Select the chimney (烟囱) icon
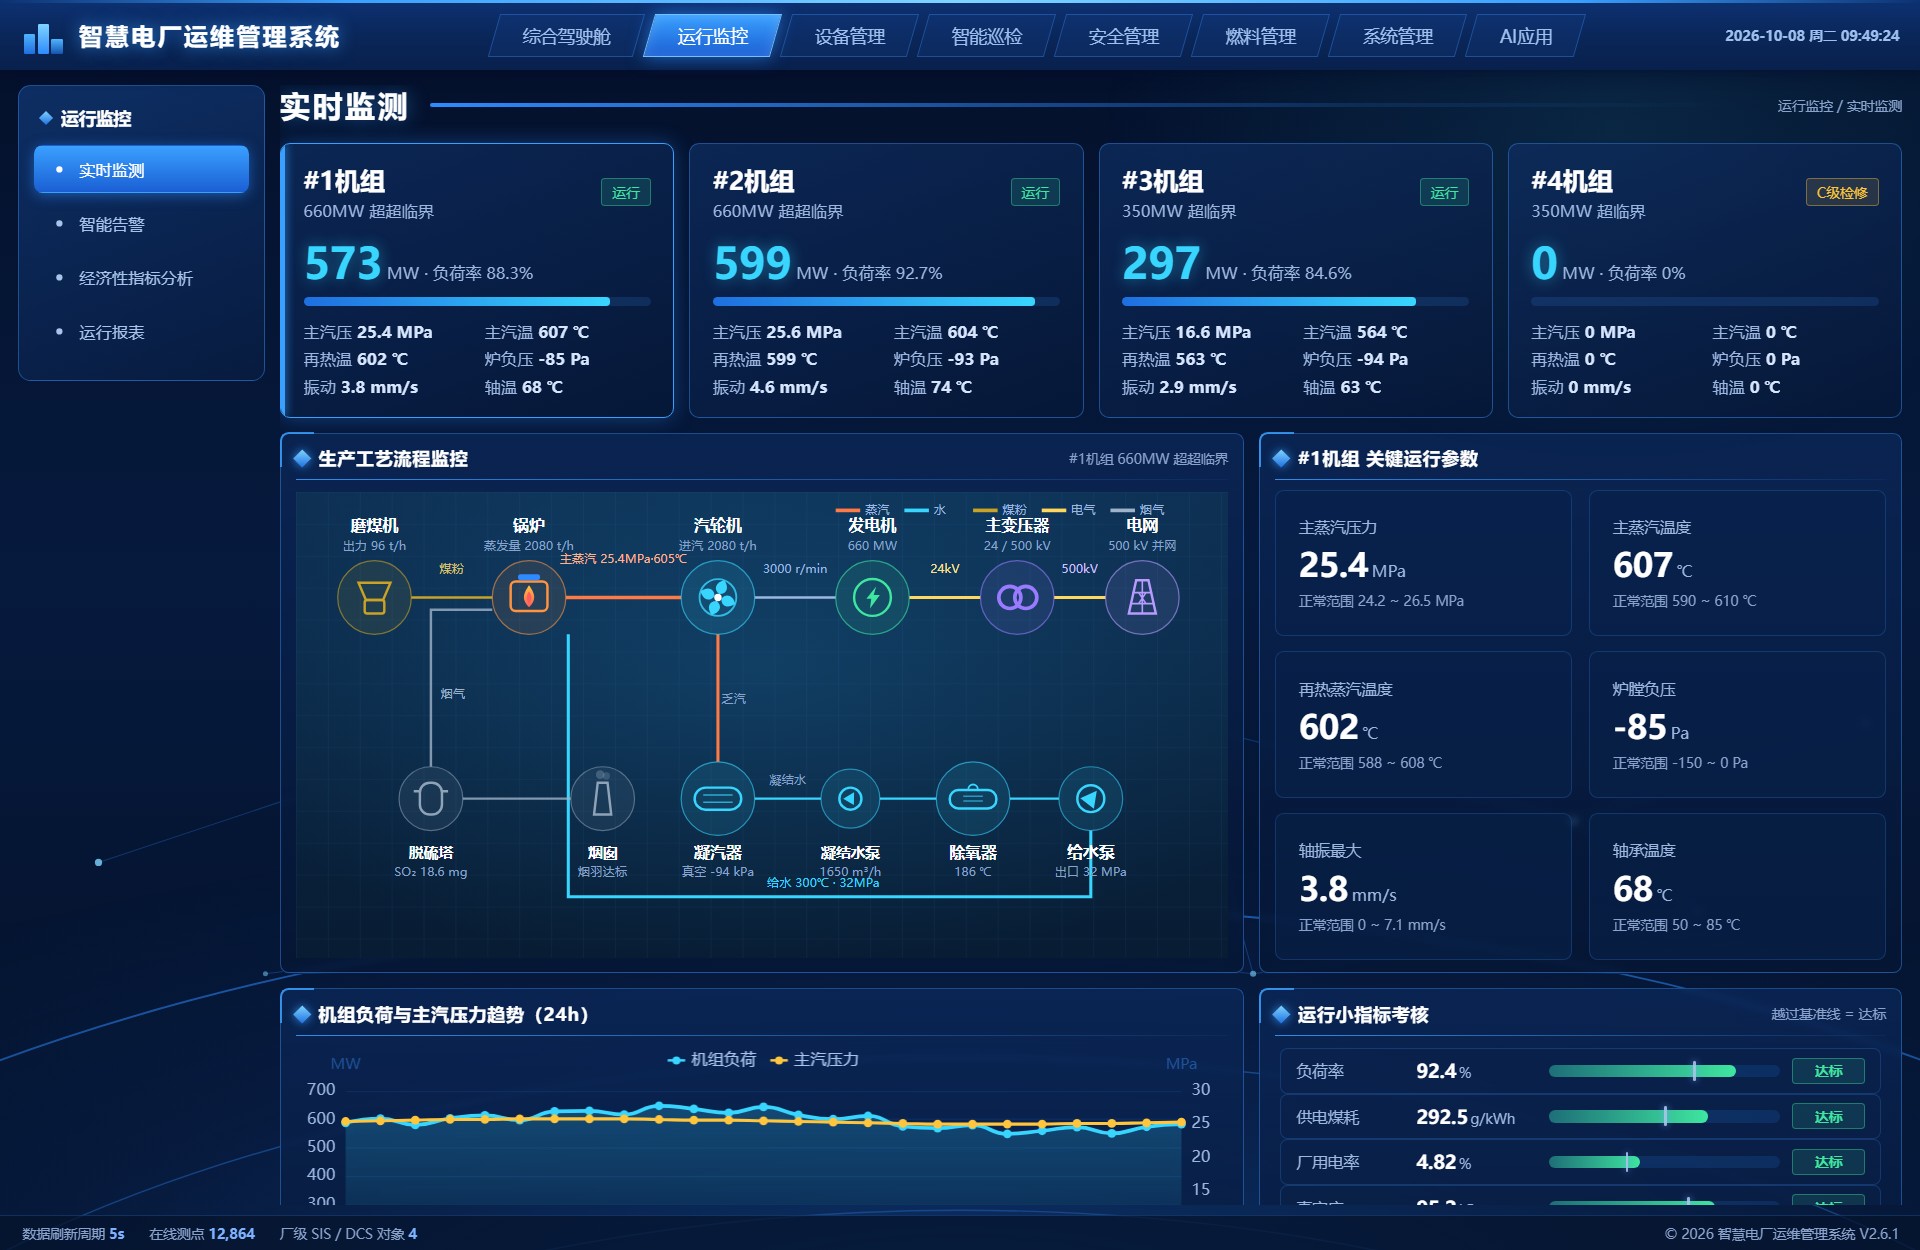1920x1250 pixels. 602,799
